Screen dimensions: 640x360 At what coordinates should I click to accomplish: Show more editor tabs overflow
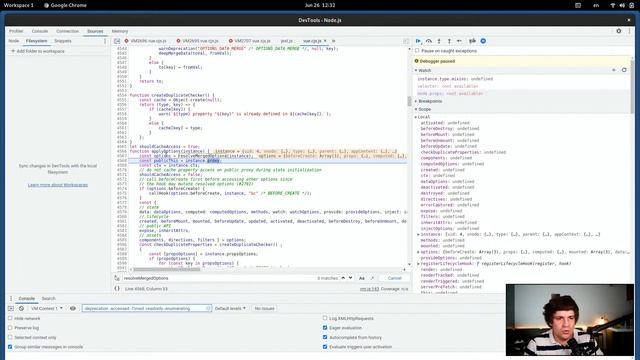click(333, 41)
